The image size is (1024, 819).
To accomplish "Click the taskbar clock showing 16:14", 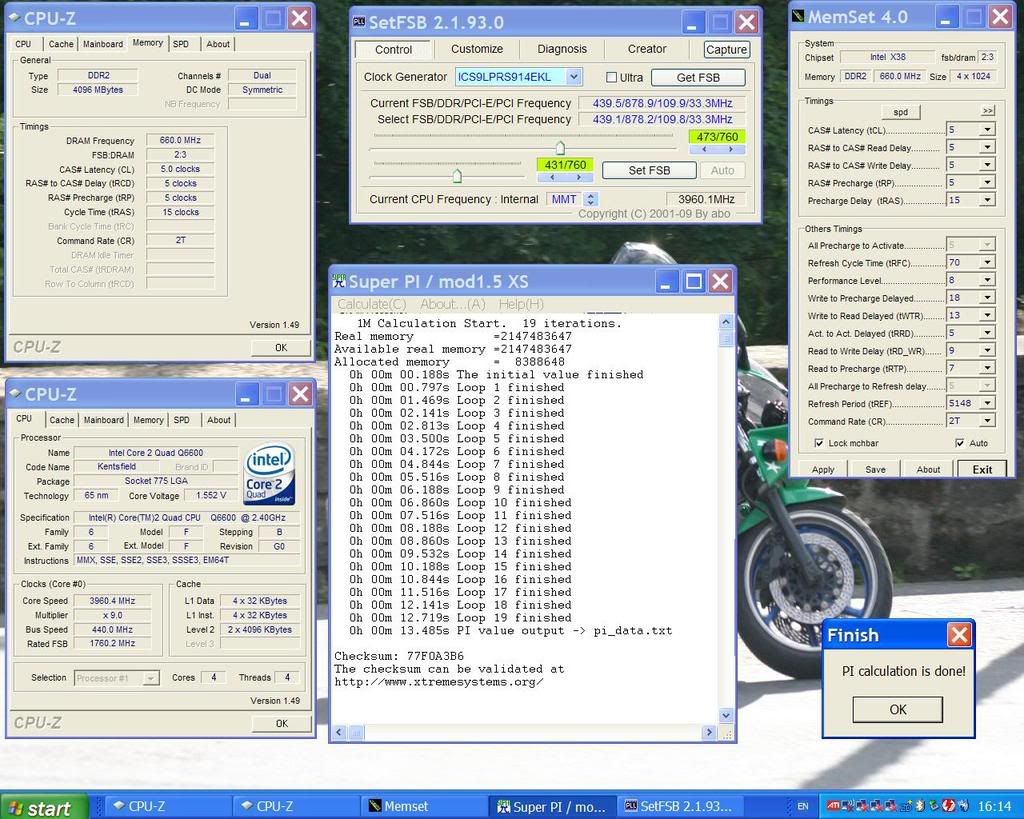I will 993,807.
